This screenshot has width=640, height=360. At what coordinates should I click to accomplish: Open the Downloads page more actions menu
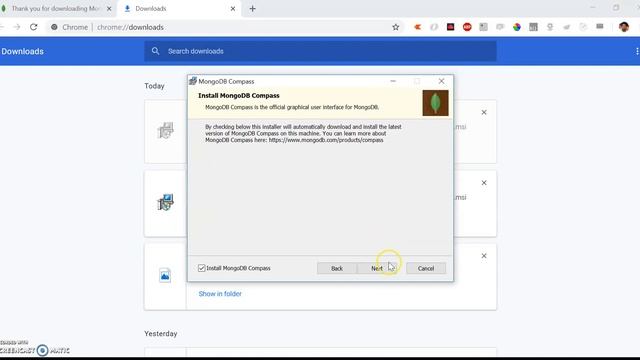637,51
